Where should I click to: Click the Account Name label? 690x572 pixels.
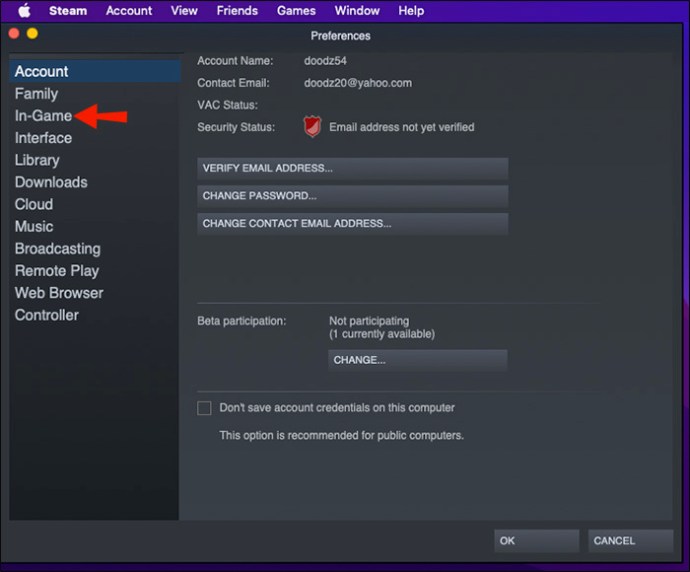235,61
